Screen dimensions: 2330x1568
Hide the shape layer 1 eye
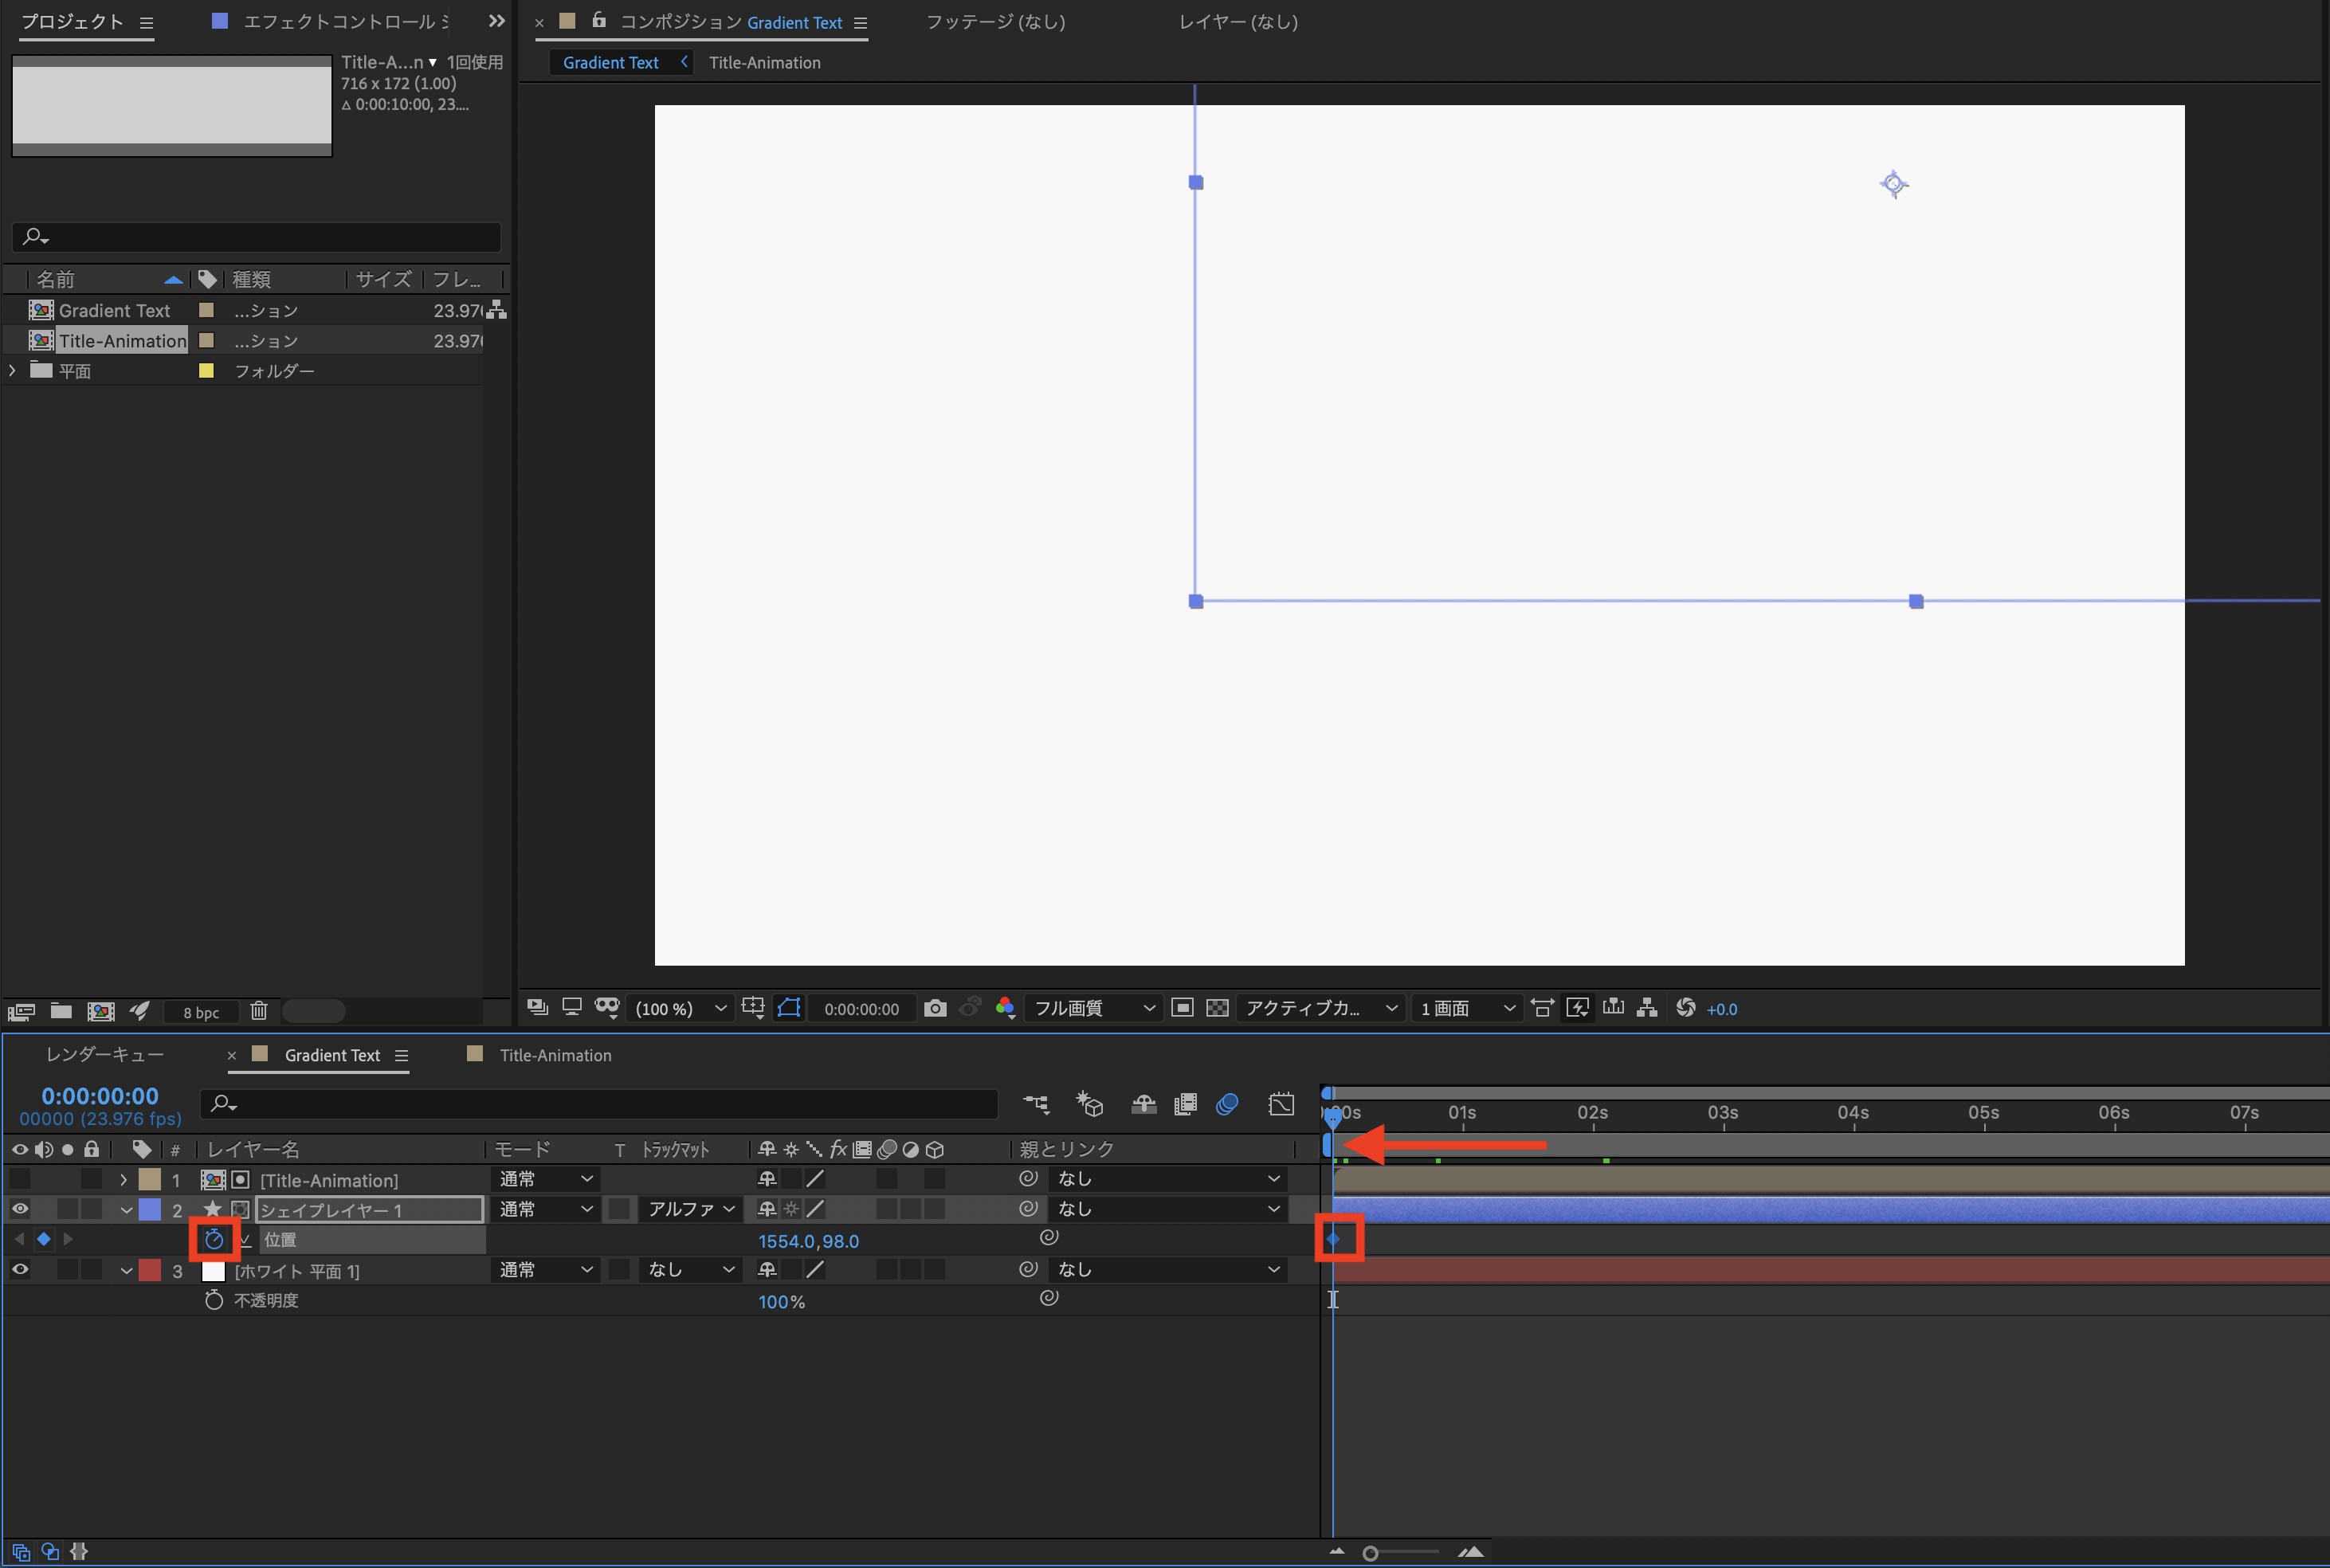(19, 1209)
